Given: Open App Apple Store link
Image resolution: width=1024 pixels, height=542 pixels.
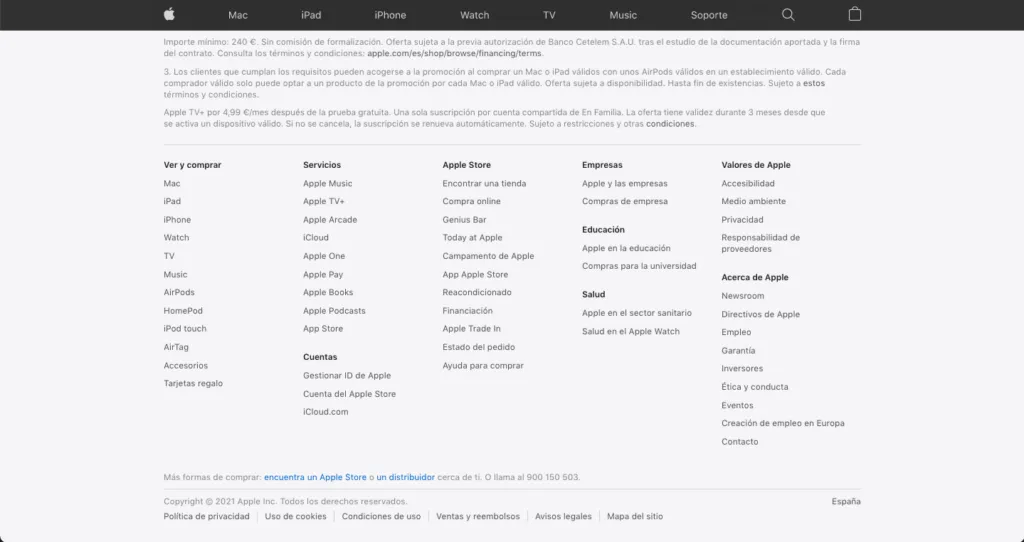Looking at the screenshot, I should 475,275.
